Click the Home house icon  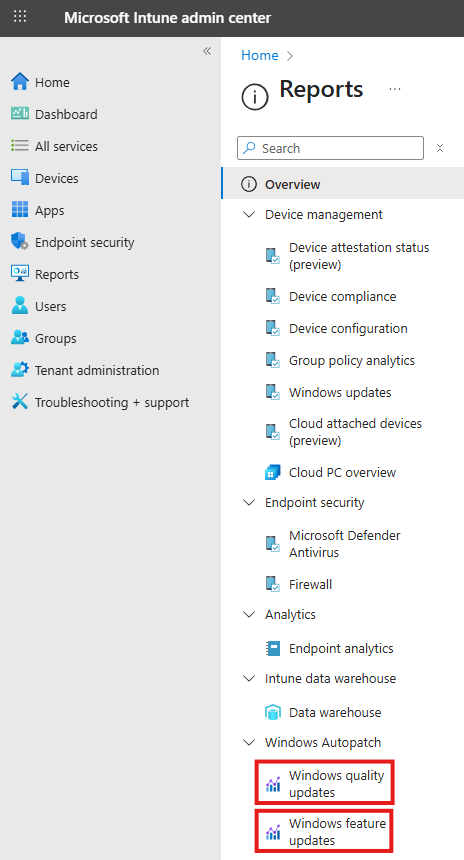tap(20, 82)
